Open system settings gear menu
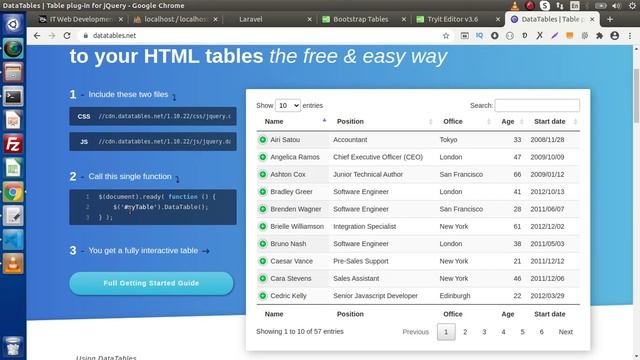Viewport: 640px width, 360px height. point(632,6)
